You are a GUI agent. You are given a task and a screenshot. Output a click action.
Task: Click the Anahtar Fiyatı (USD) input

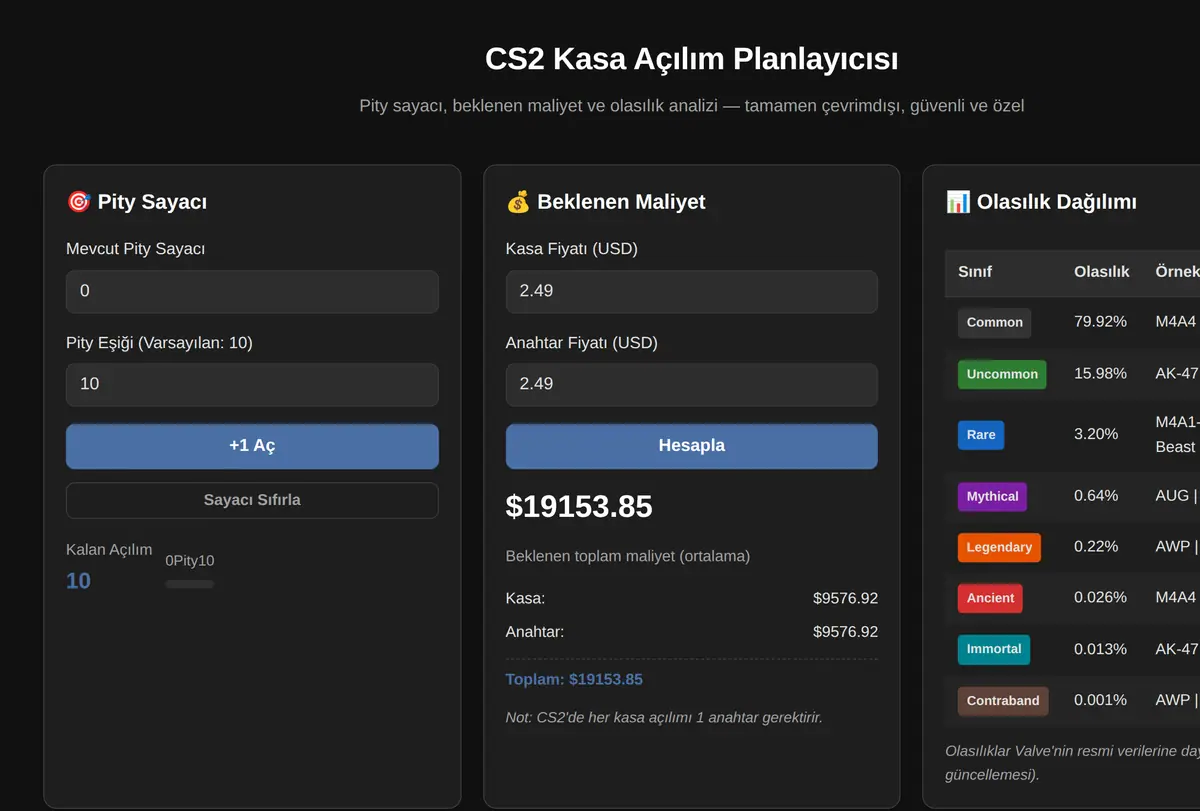pyautogui.click(x=692, y=384)
